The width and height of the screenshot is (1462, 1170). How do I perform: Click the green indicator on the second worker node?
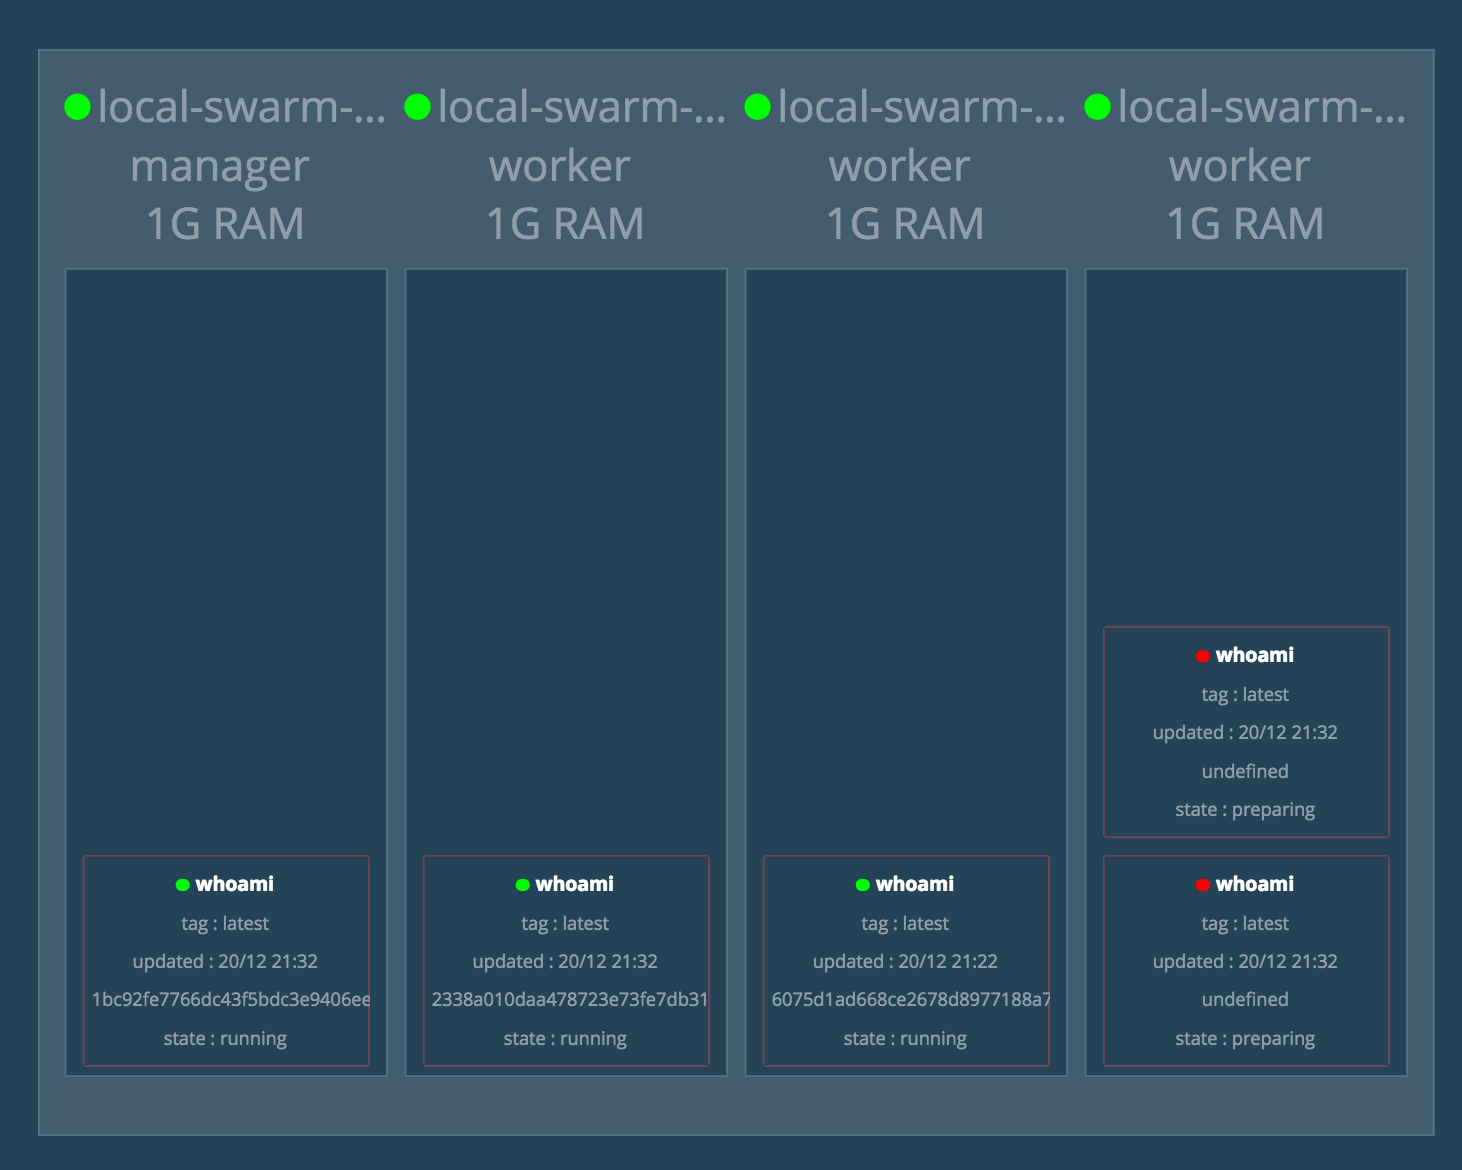(x=755, y=105)
